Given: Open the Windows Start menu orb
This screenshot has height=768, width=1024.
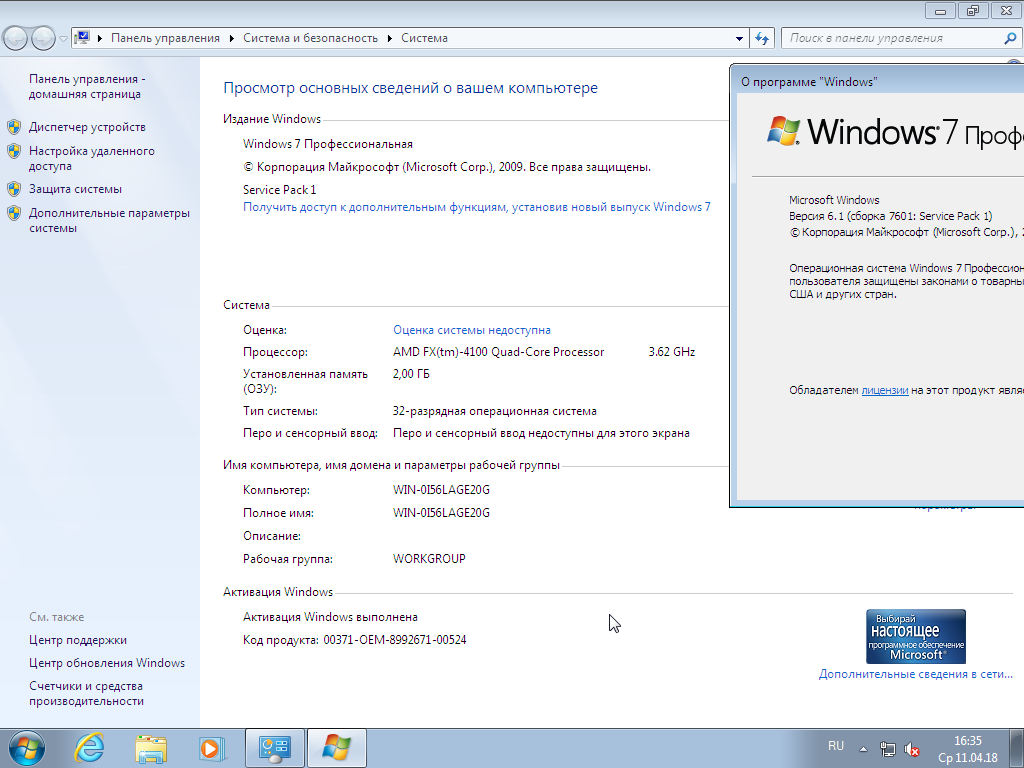Looking at the screenshot, I should click(27, 748).
